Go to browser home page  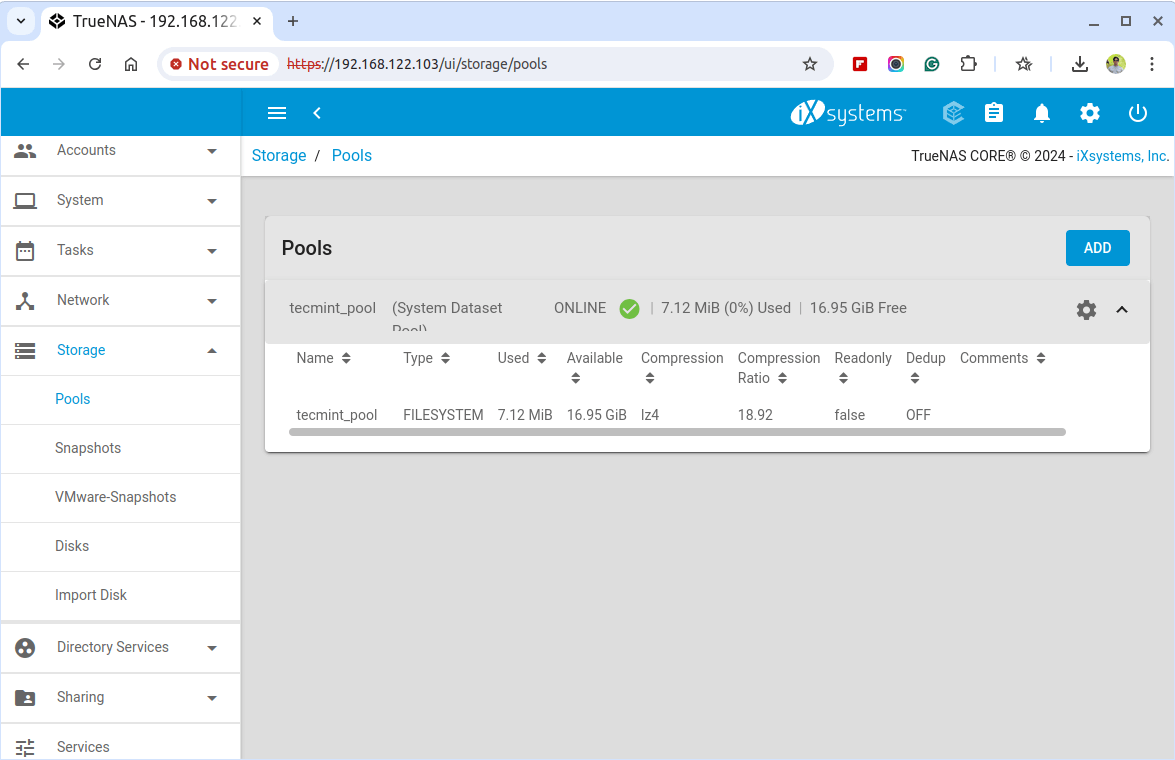pos(131,64)
